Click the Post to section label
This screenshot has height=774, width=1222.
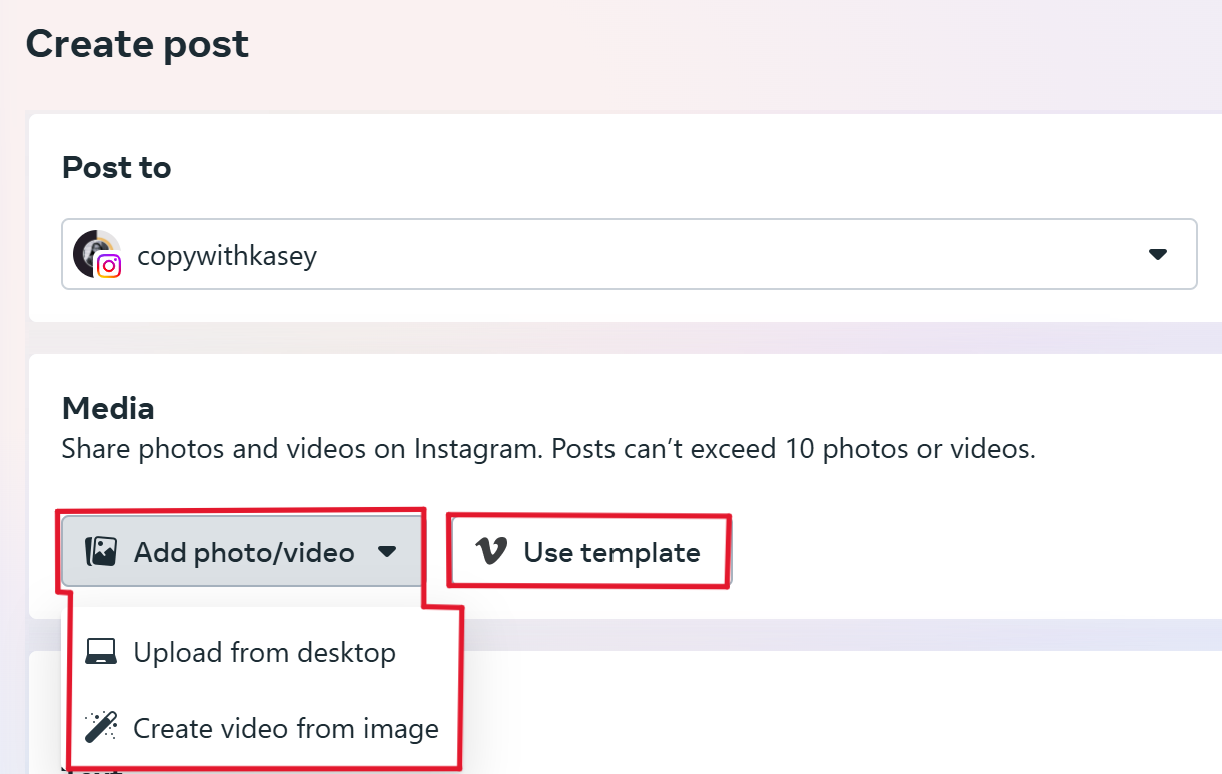click(116, 167)
